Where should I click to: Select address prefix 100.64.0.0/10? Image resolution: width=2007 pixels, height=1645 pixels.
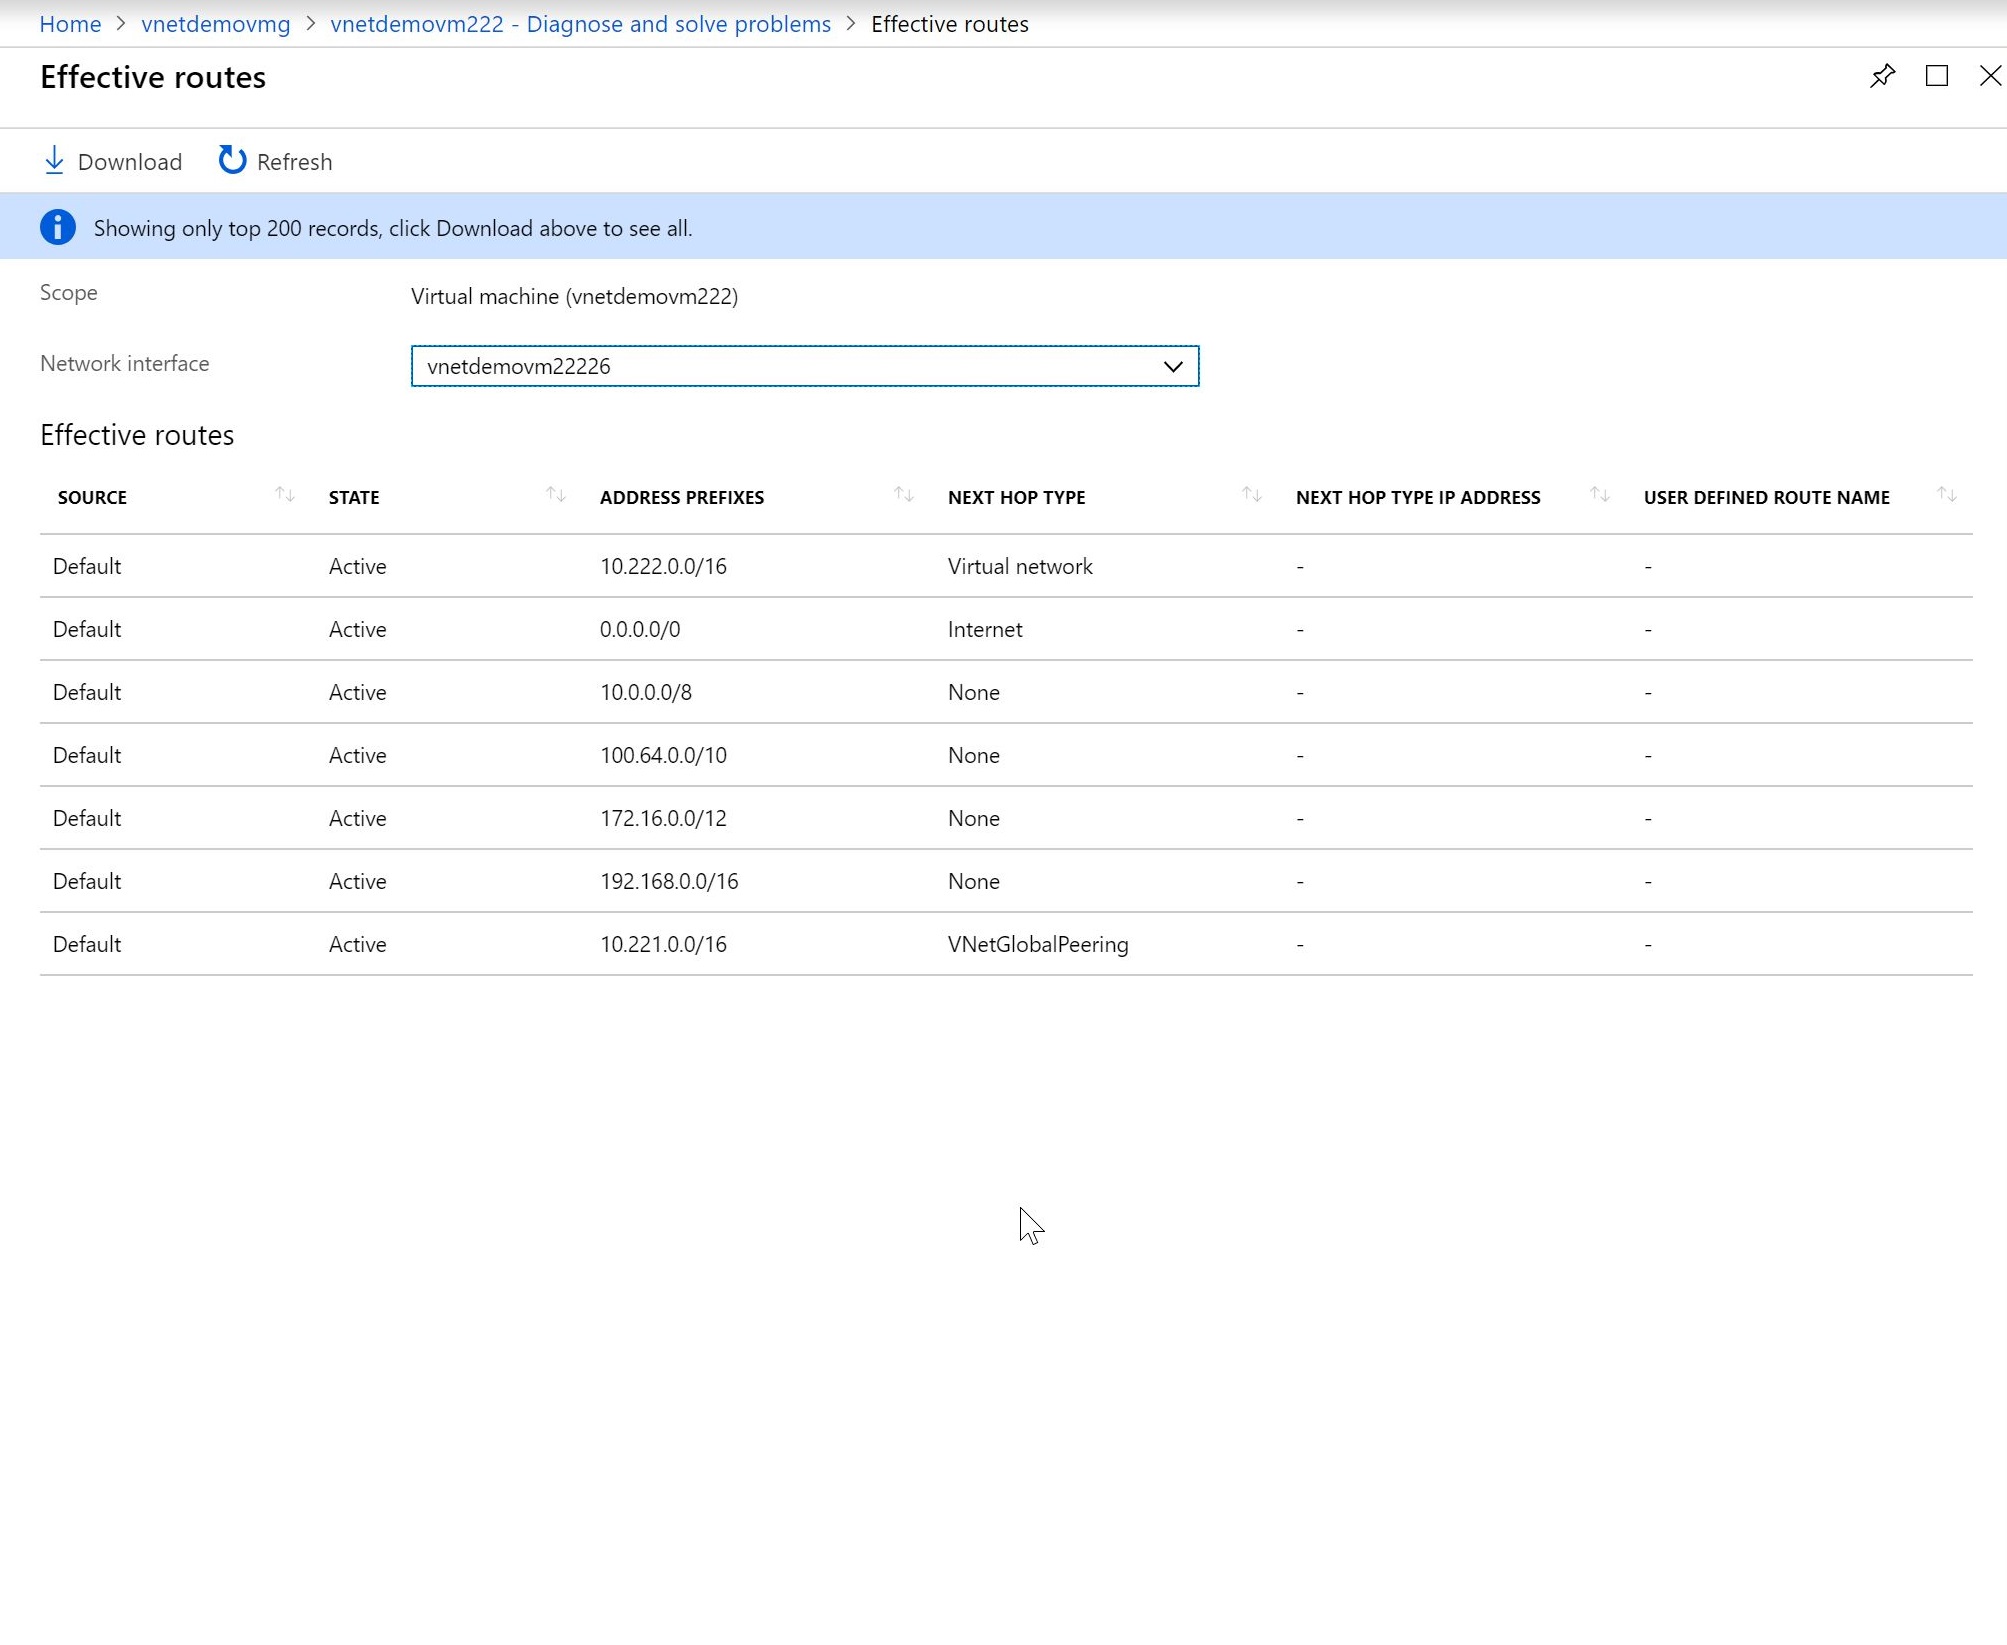pyautogui.click(x=664, y=755)
